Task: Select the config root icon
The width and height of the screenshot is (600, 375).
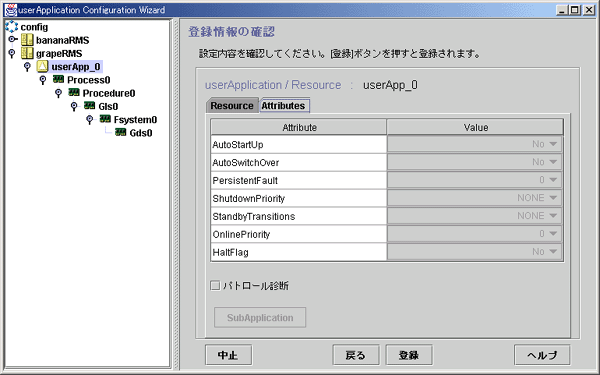Action: [x=11, y=26]
